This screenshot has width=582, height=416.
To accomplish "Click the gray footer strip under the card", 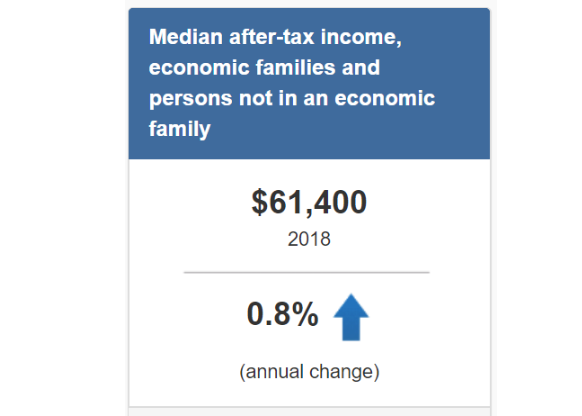I will [x=309, y=412].
